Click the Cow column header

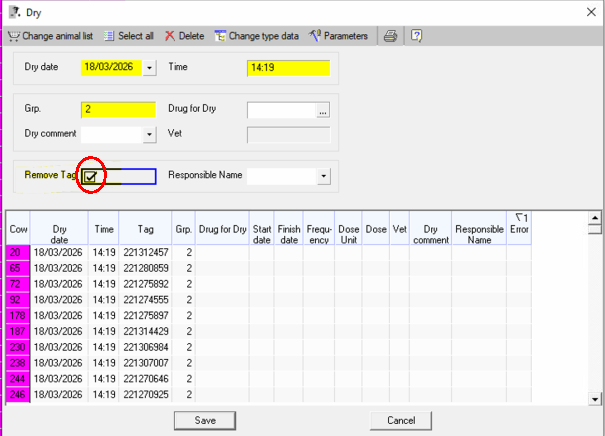18,228
